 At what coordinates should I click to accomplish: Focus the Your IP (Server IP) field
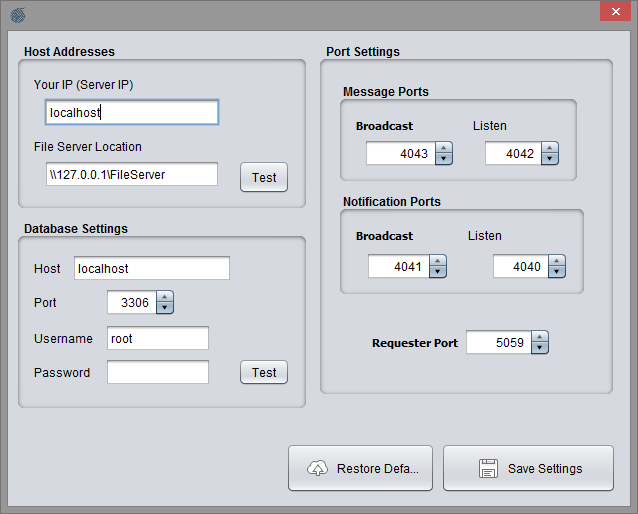tap(131, 112)
